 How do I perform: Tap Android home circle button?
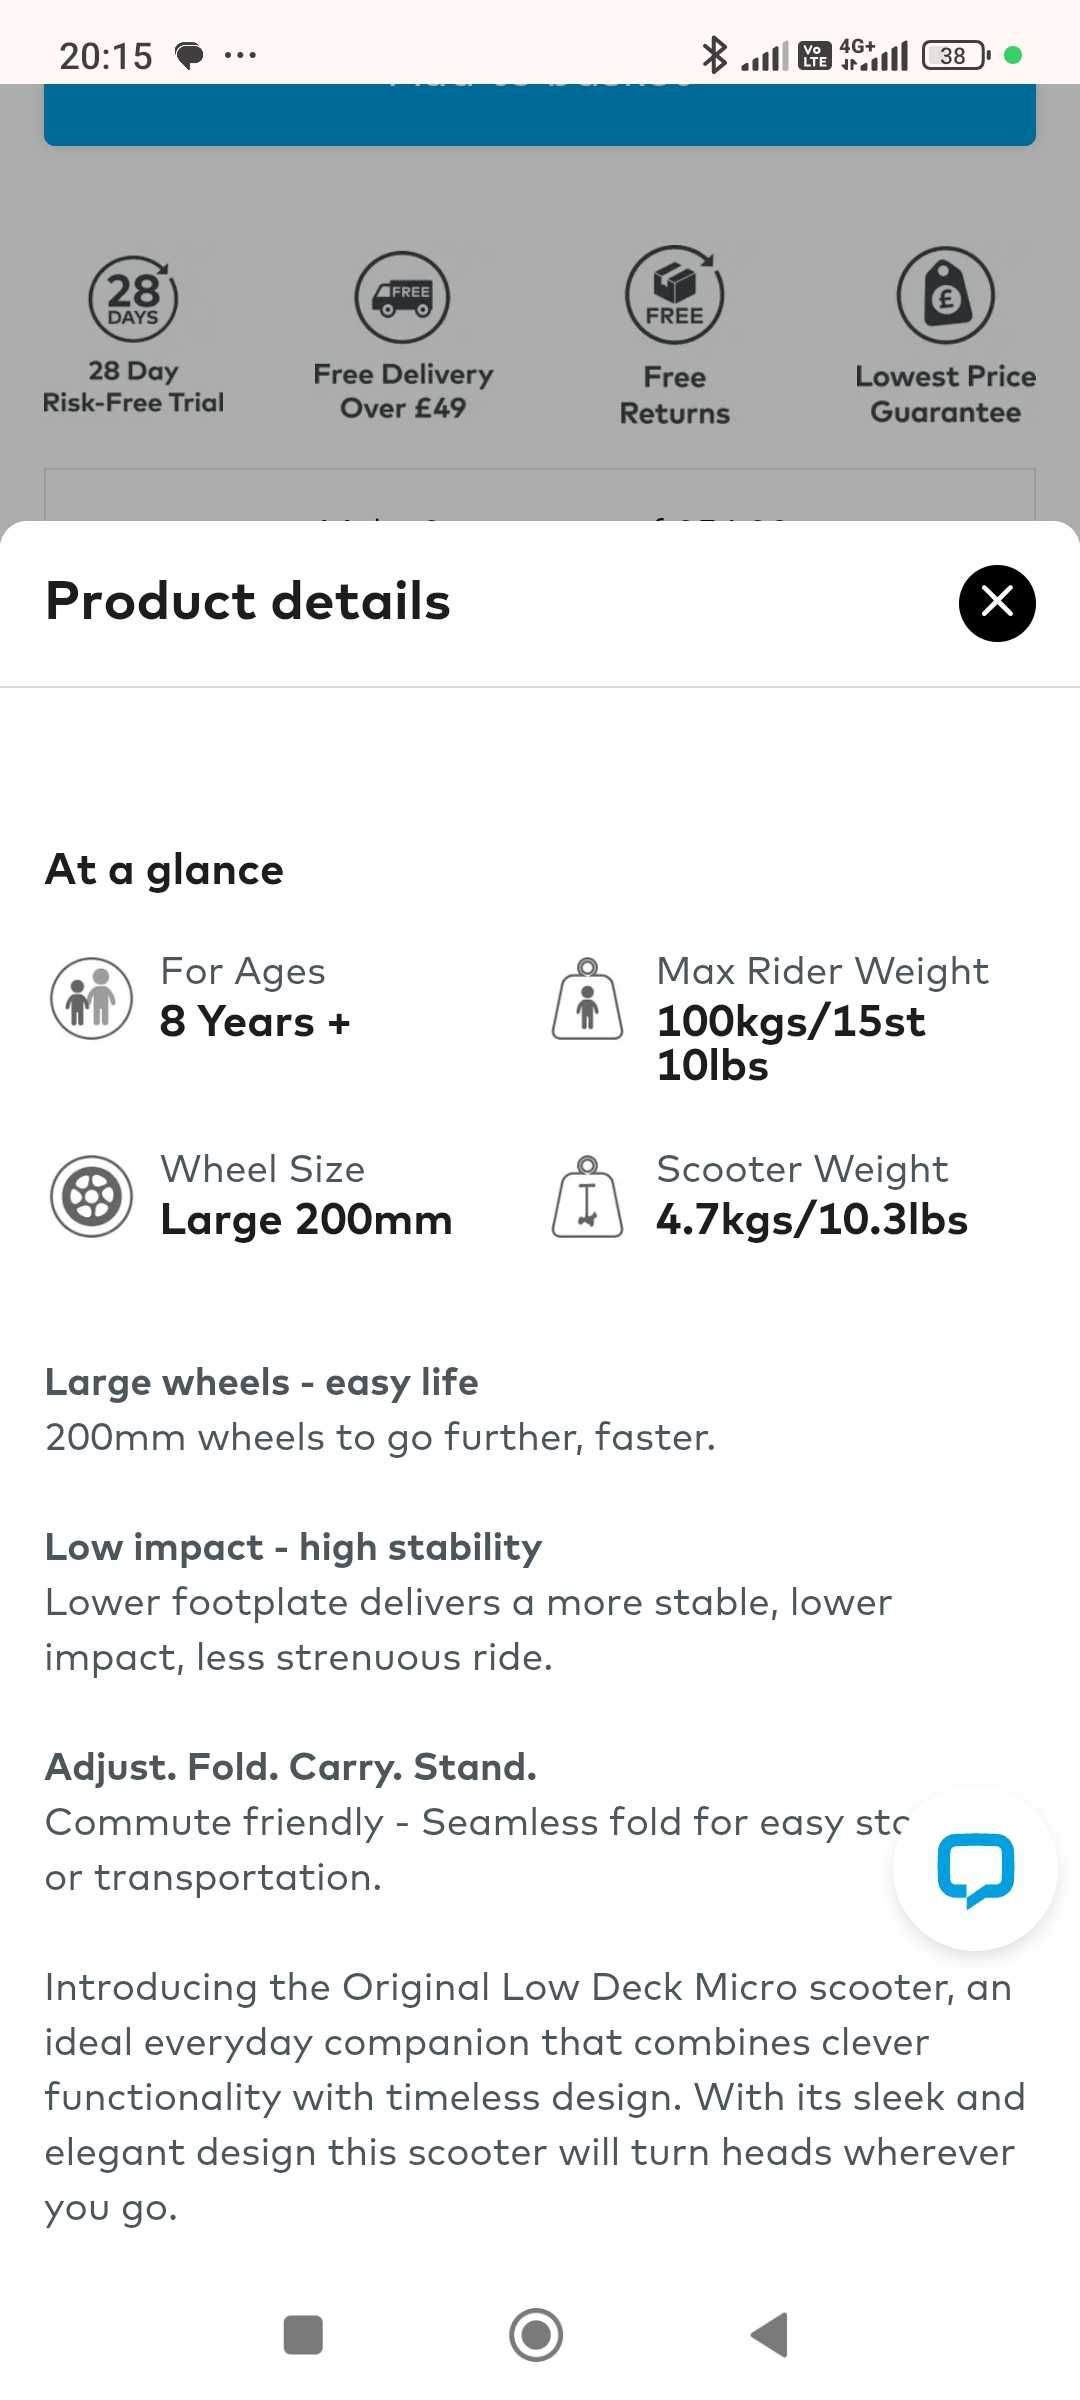coord(536,2335)
